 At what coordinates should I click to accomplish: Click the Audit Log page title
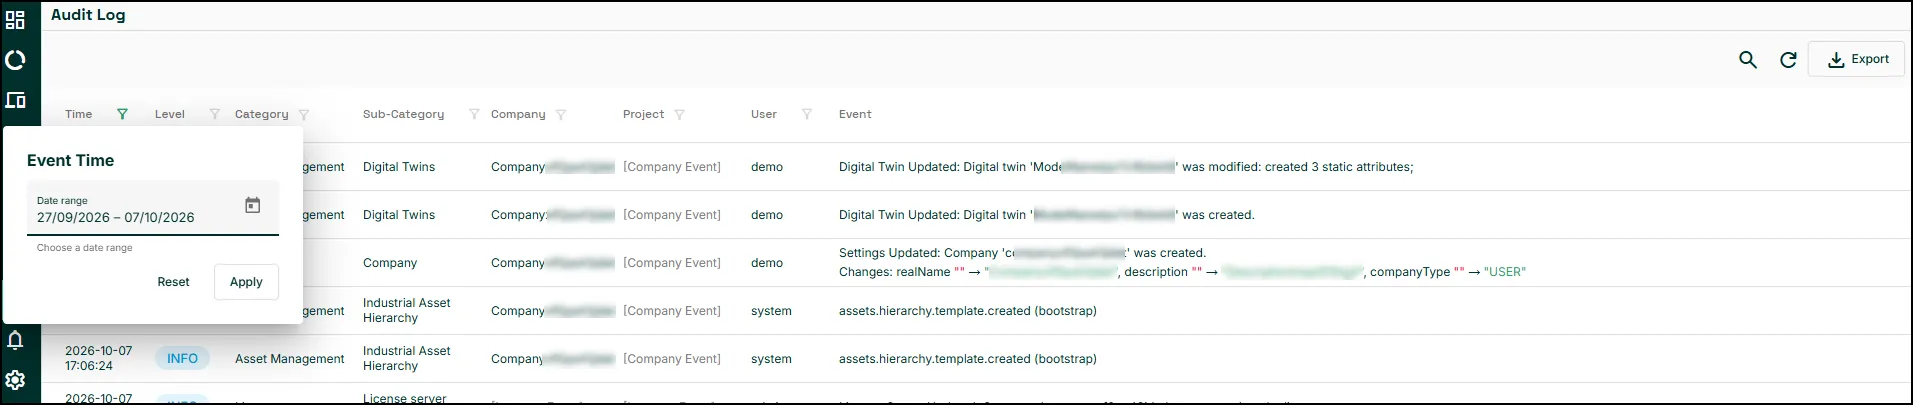[88, 15]
